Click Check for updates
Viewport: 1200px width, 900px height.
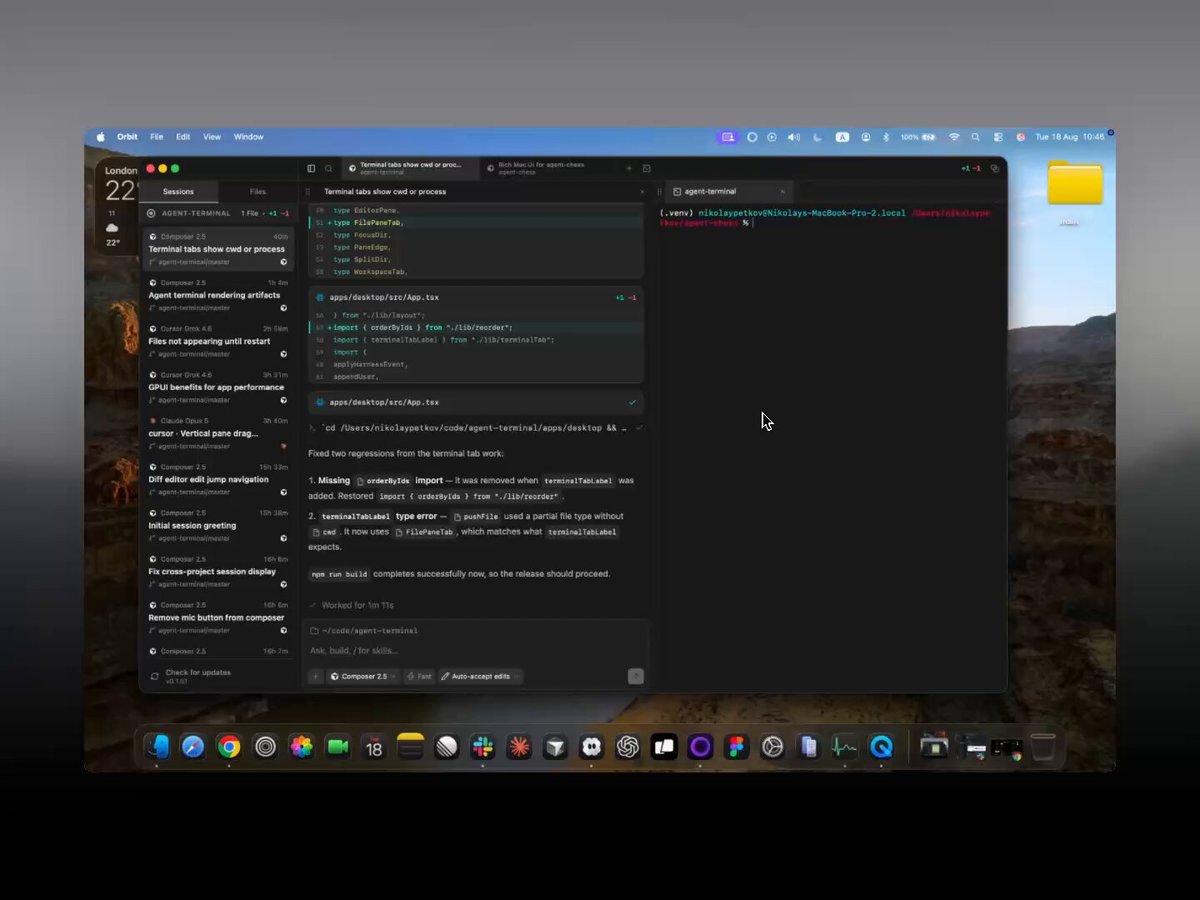[x=198, y=672]
